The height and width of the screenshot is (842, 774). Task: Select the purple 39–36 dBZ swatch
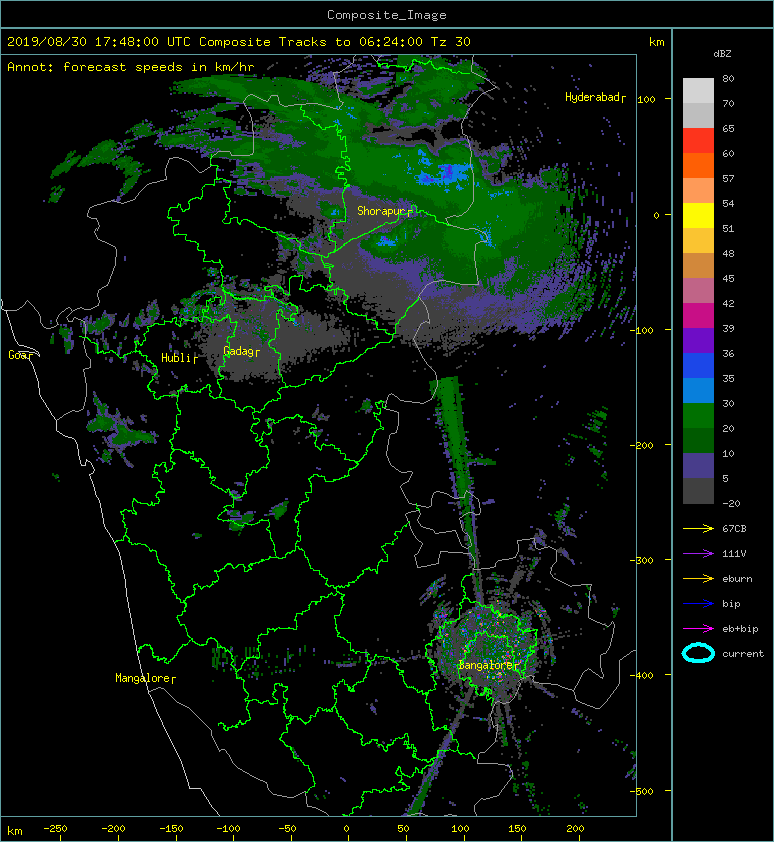pos(698,340)
